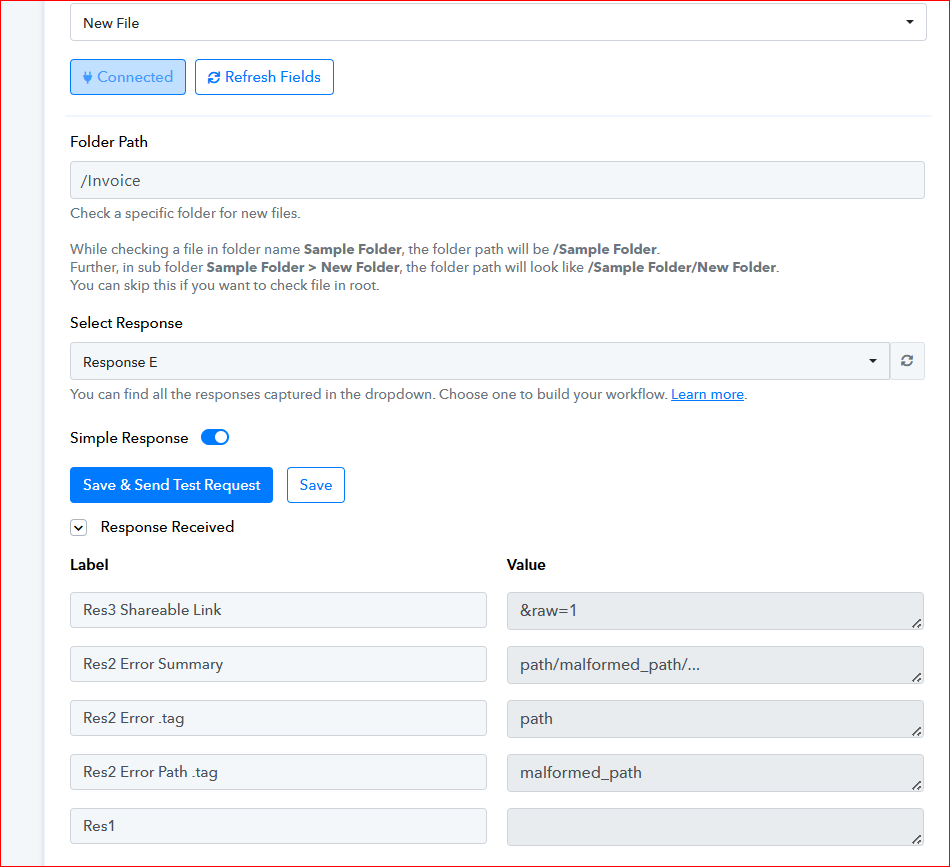Click the refresh icon beside Select Response

pyautogui.click(x=907, y=361)
